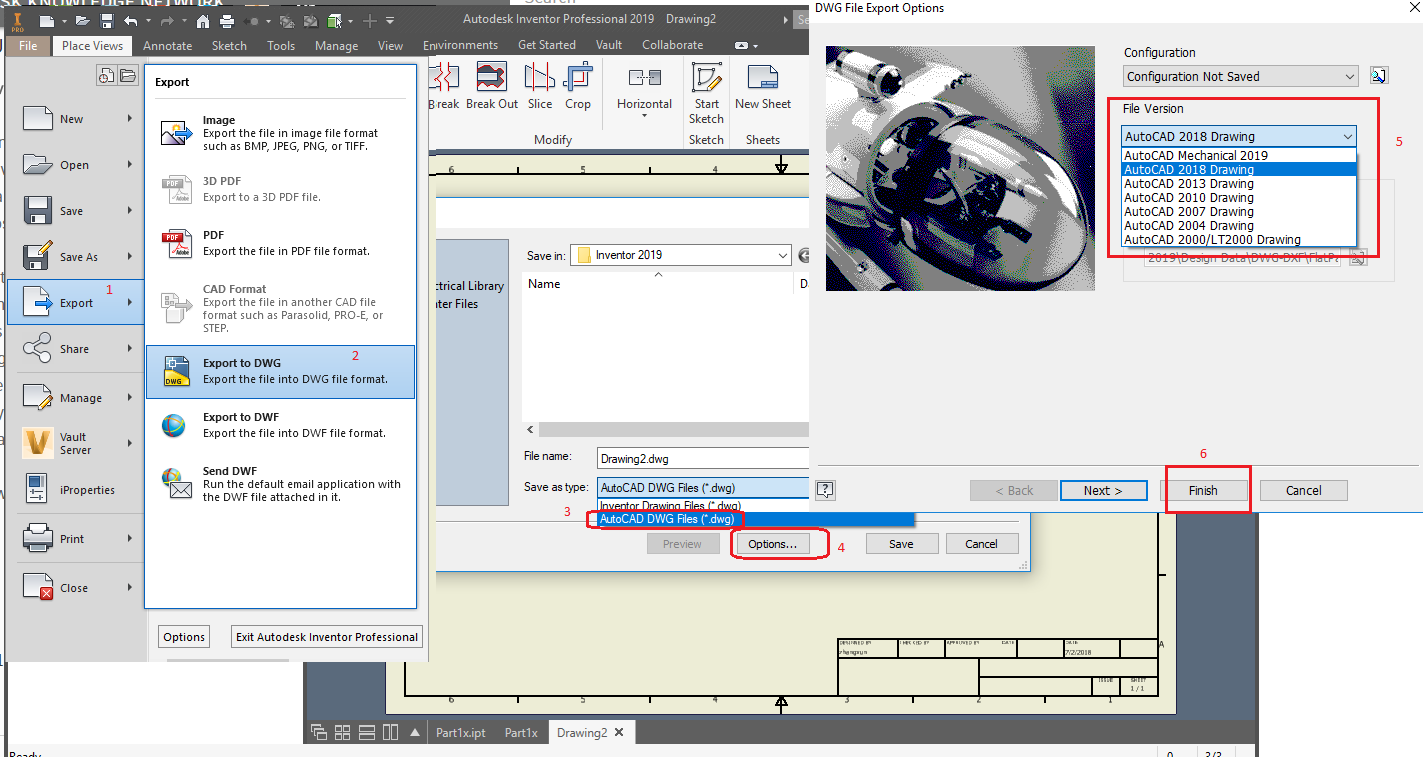Switch to the Part1x.ipt document tab
This screenshot has height=757, width=1423.
461,732
